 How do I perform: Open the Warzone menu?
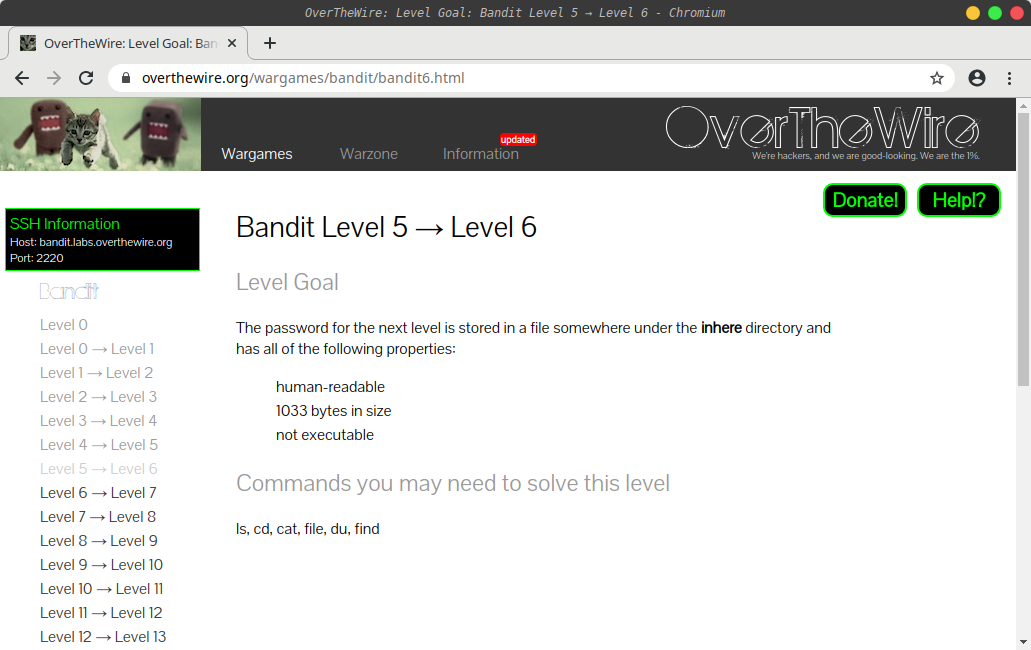(369, 154)
